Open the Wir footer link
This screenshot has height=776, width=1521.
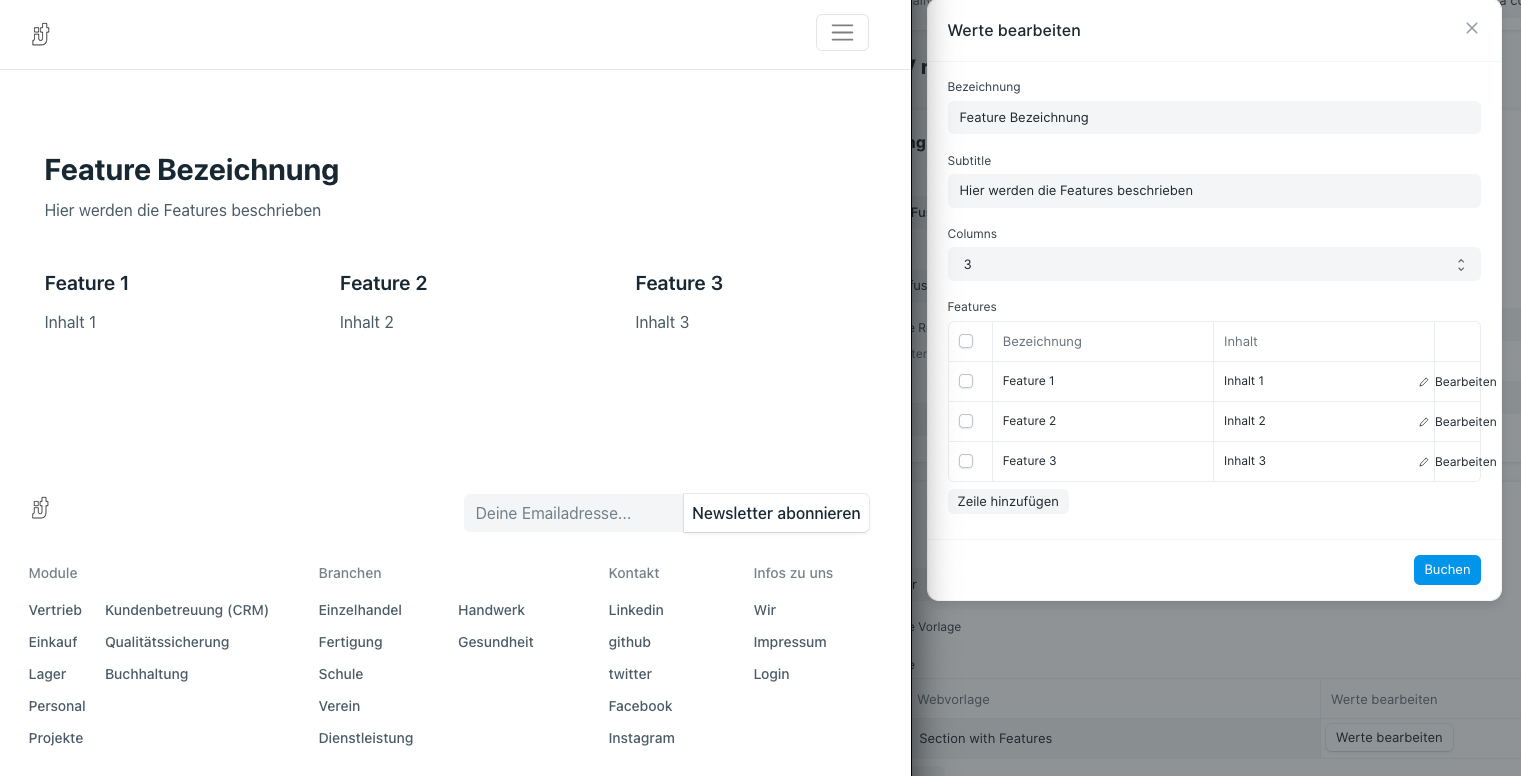pyautogui.click(x=765, y=610)
